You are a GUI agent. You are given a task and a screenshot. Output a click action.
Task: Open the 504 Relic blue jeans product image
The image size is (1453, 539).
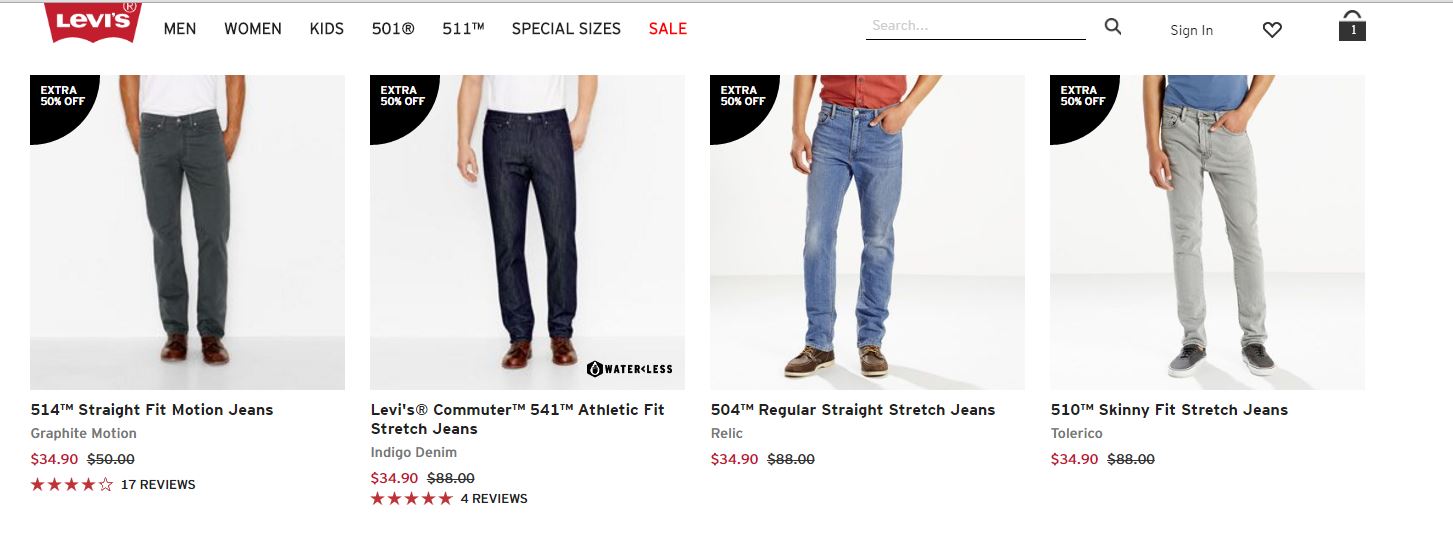tap(867, 232)
